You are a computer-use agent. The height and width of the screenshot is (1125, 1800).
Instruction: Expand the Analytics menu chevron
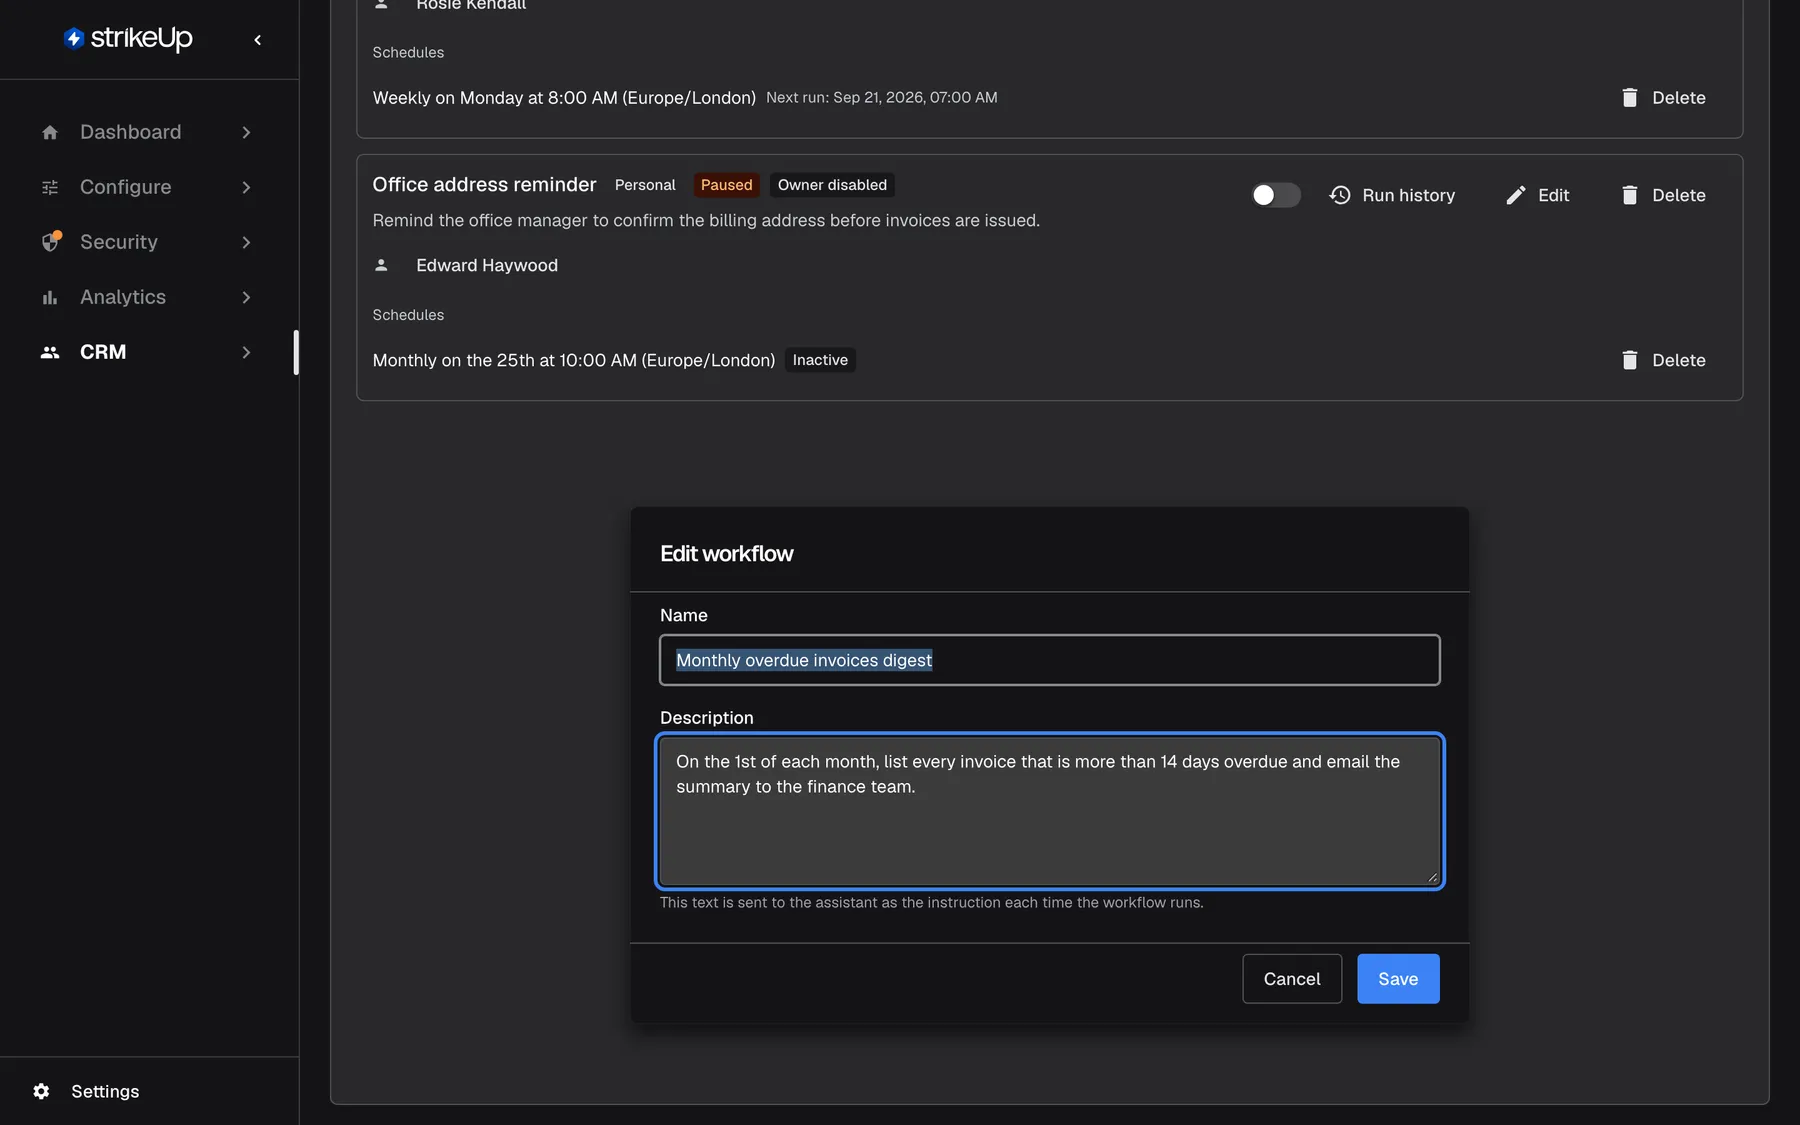(x=246, y=297)
